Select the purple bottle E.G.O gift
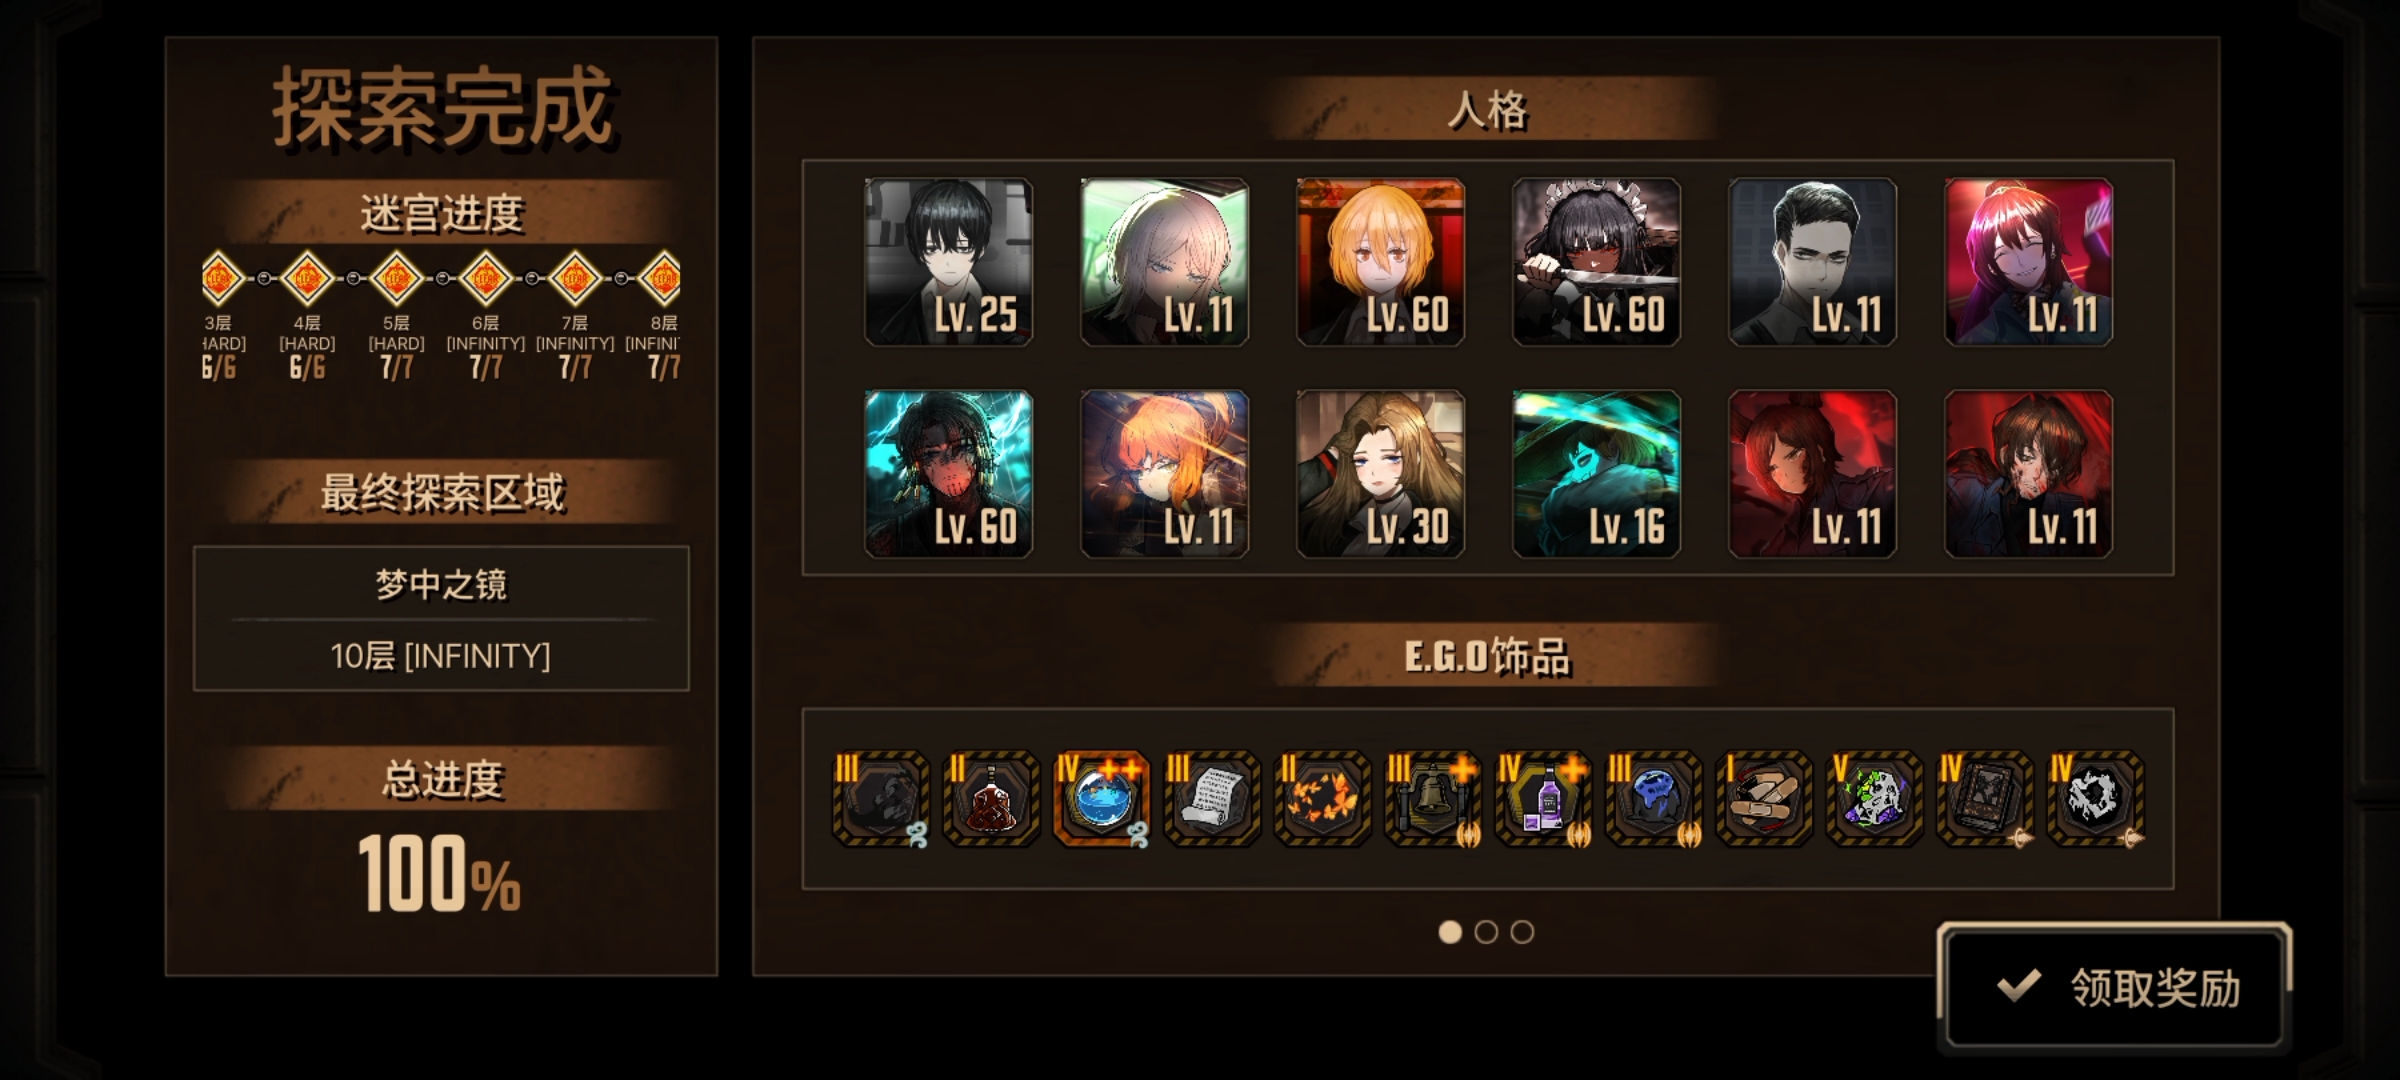 pyautogui.click(x=1543, y=799)
